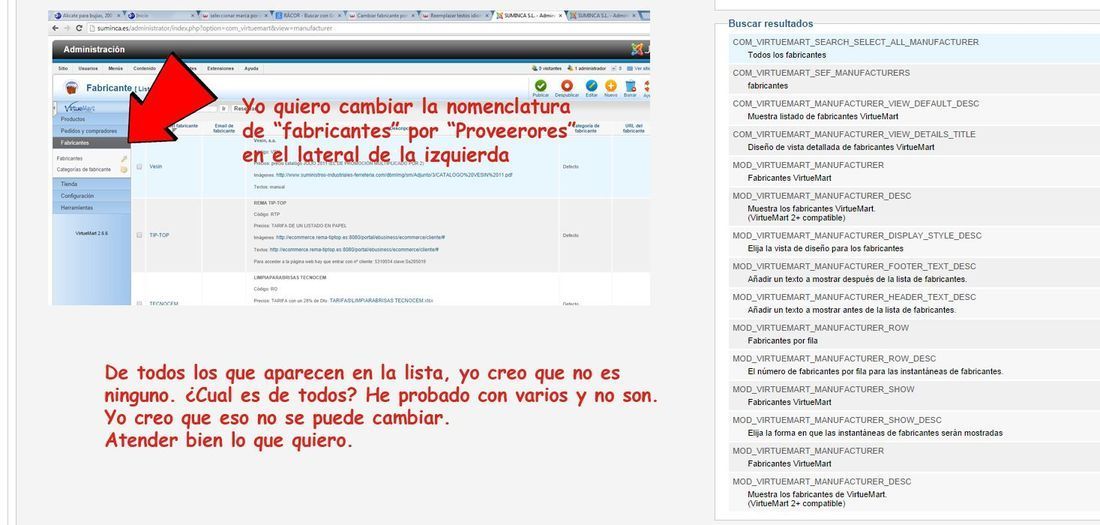Click the Nuevo yellow plus icon
1100x525 pixels.
(x=611, y=86)
